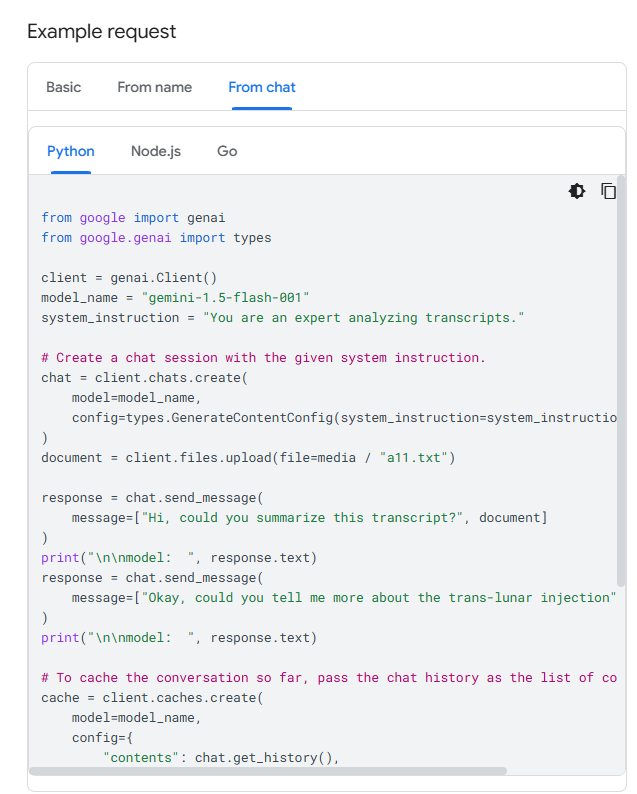The width and height of the screenshot is (637, 794).
Task: Show the Python code sample tab
Action: click(71, 151)
